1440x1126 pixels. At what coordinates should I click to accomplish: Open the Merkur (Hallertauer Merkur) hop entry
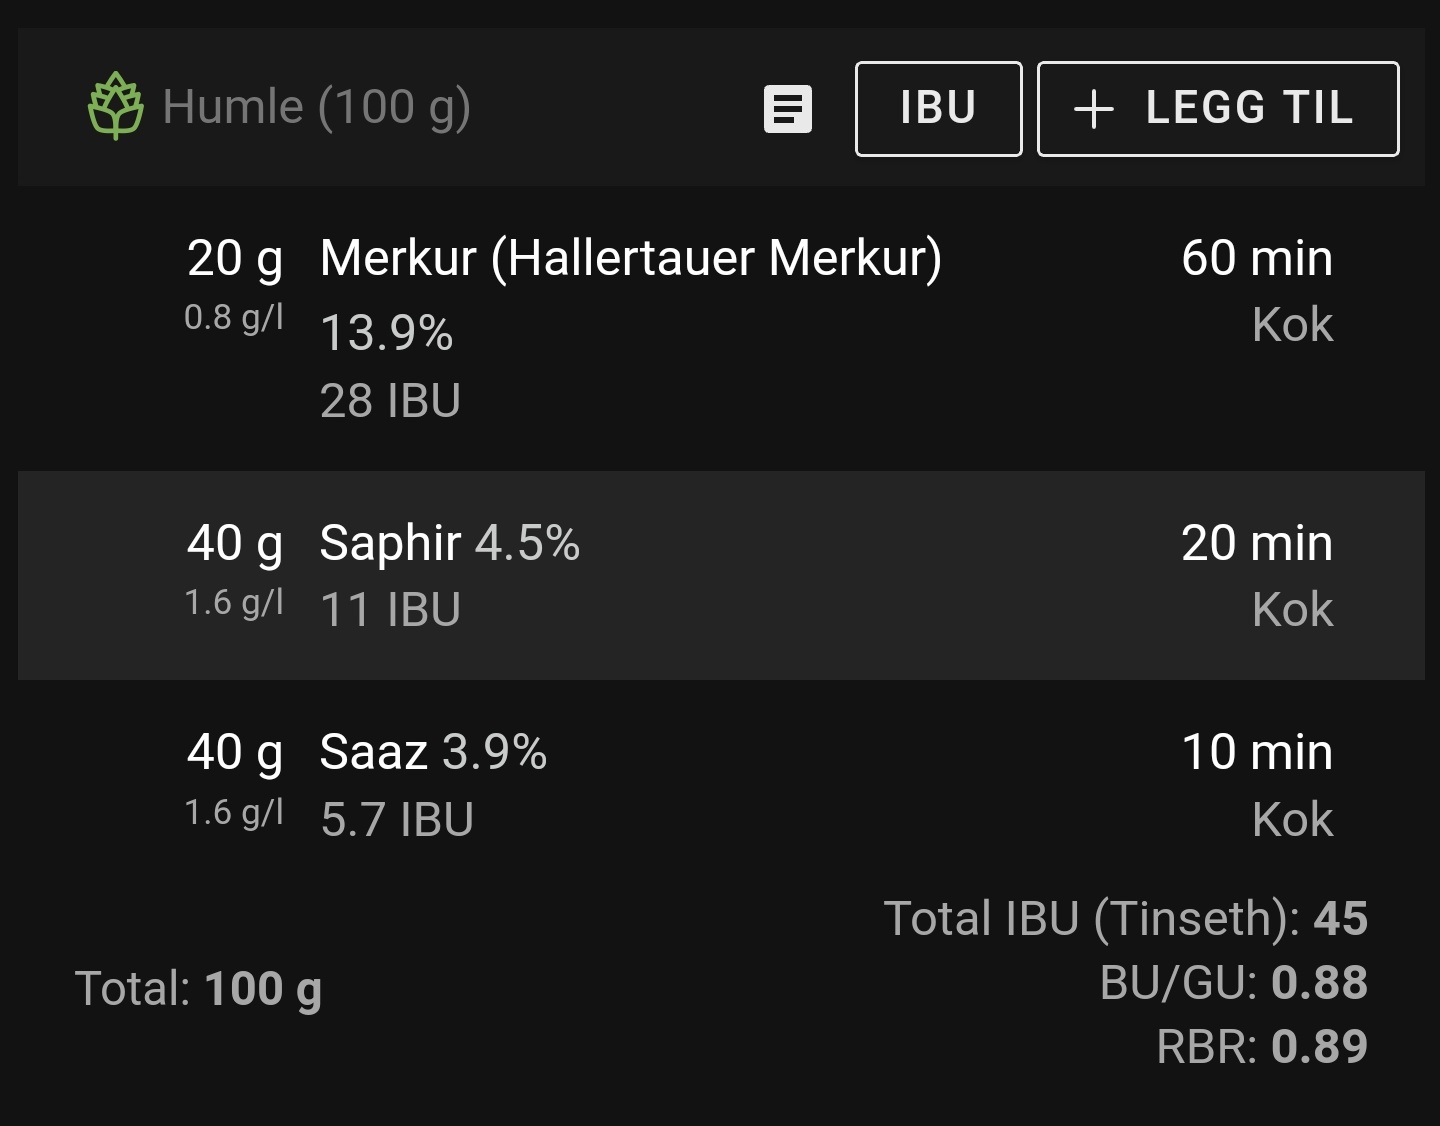[721, 328]
